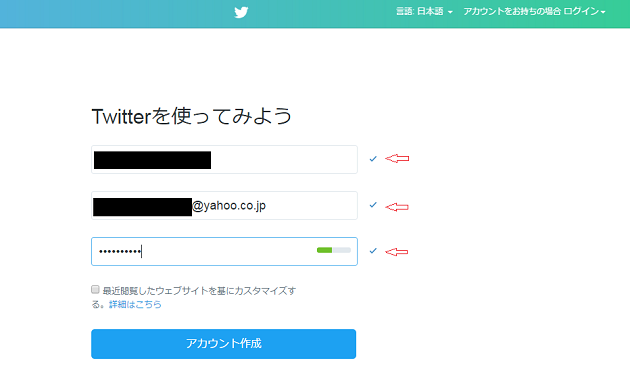Click the checkmark beside the password field
Viewport: 630px width, 367px height.
[x=373, y=251]
